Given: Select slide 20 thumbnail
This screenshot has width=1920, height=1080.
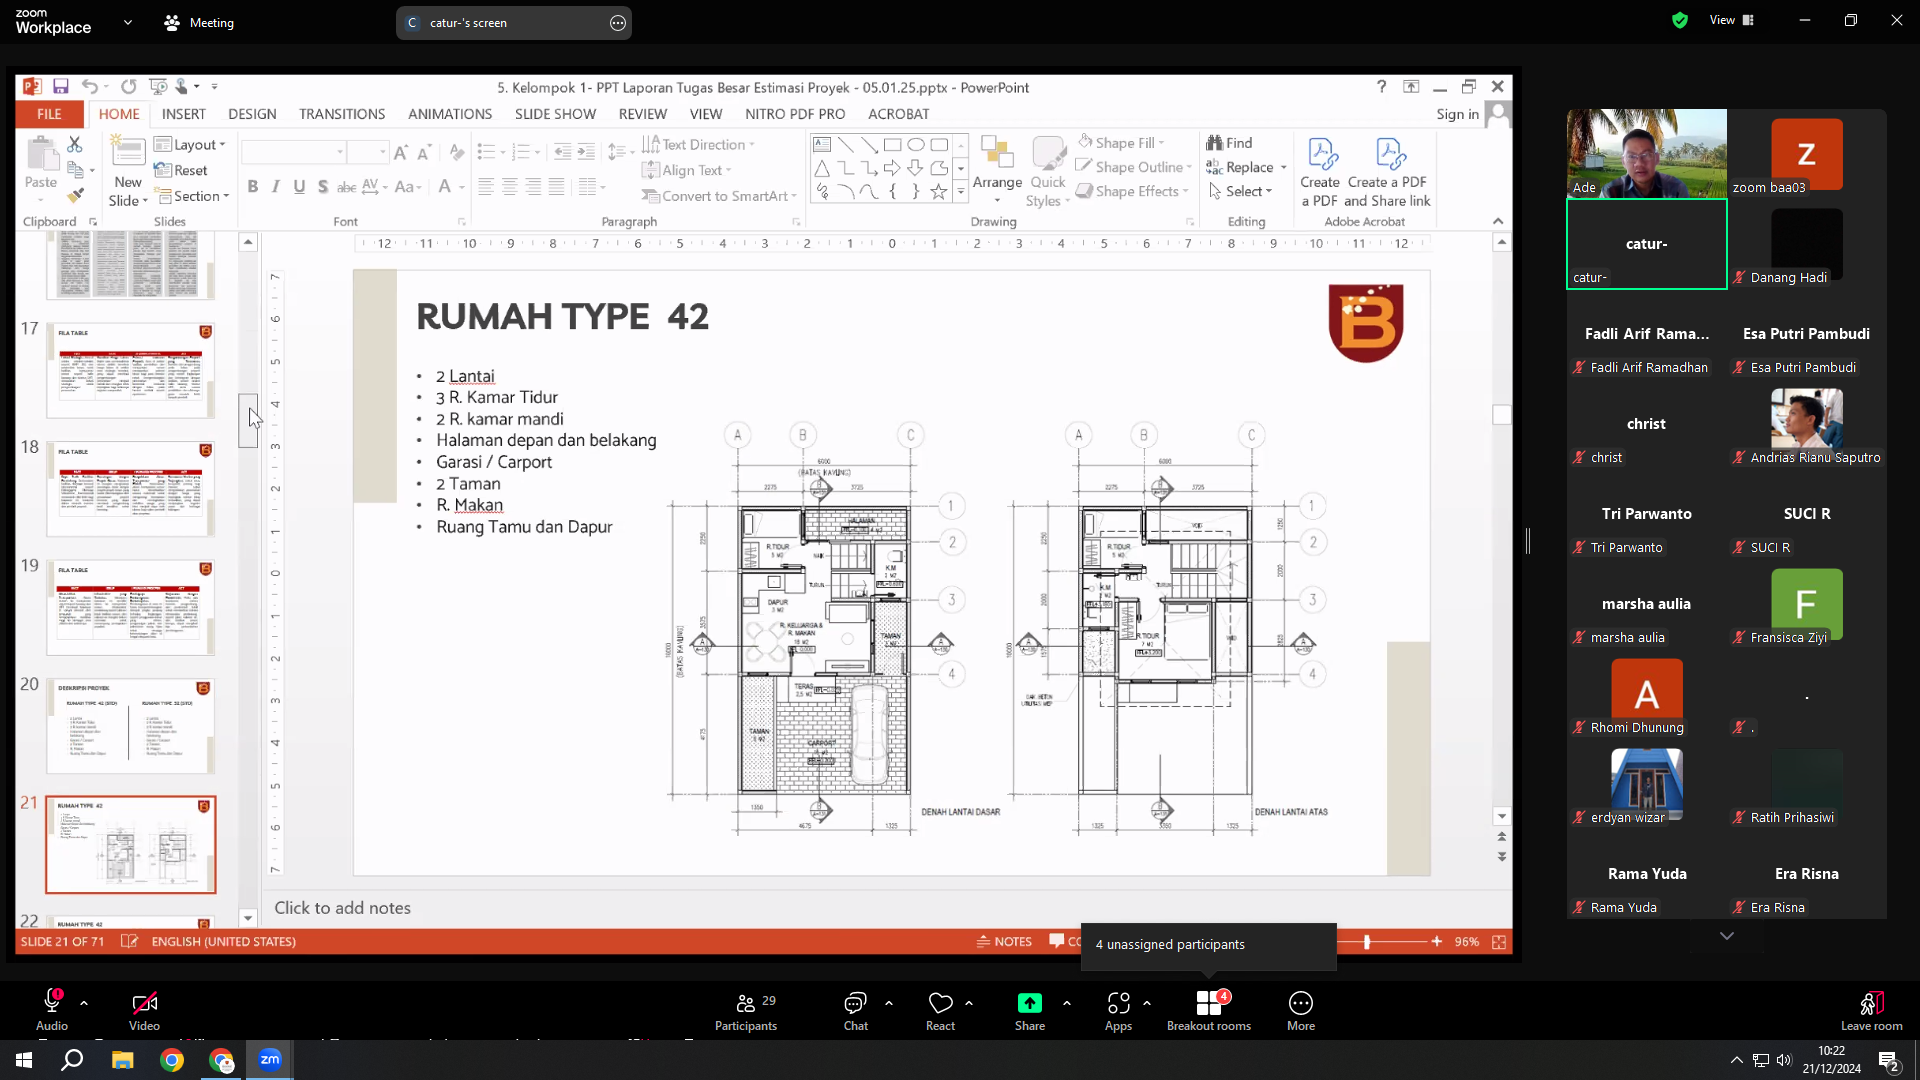Looking at the screenshot, I should pos(130,727).
